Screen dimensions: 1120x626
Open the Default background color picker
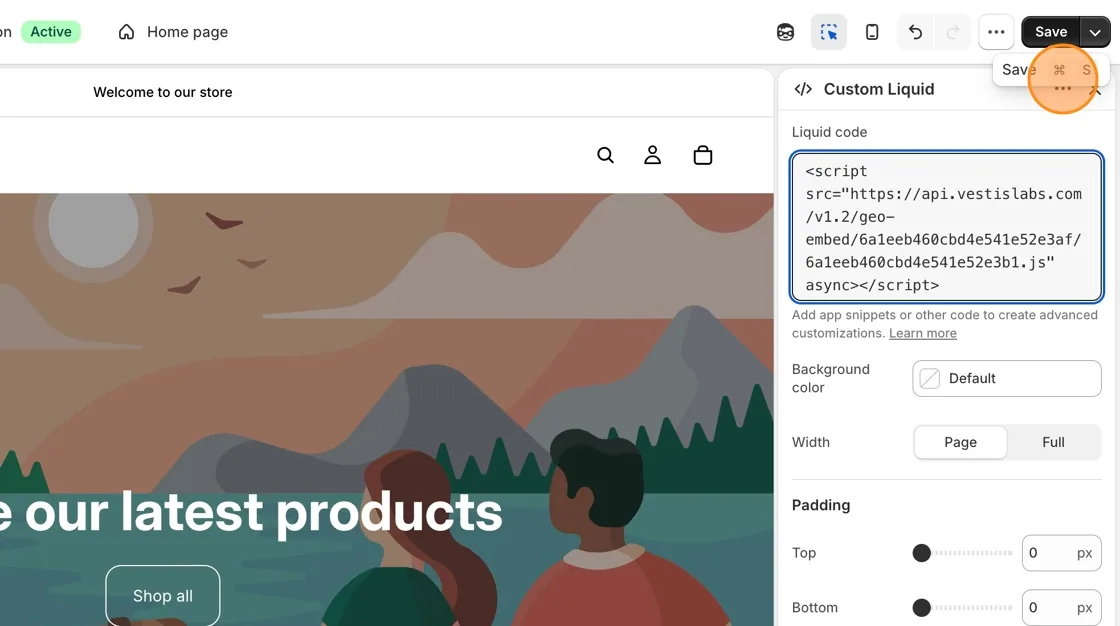1006,378
